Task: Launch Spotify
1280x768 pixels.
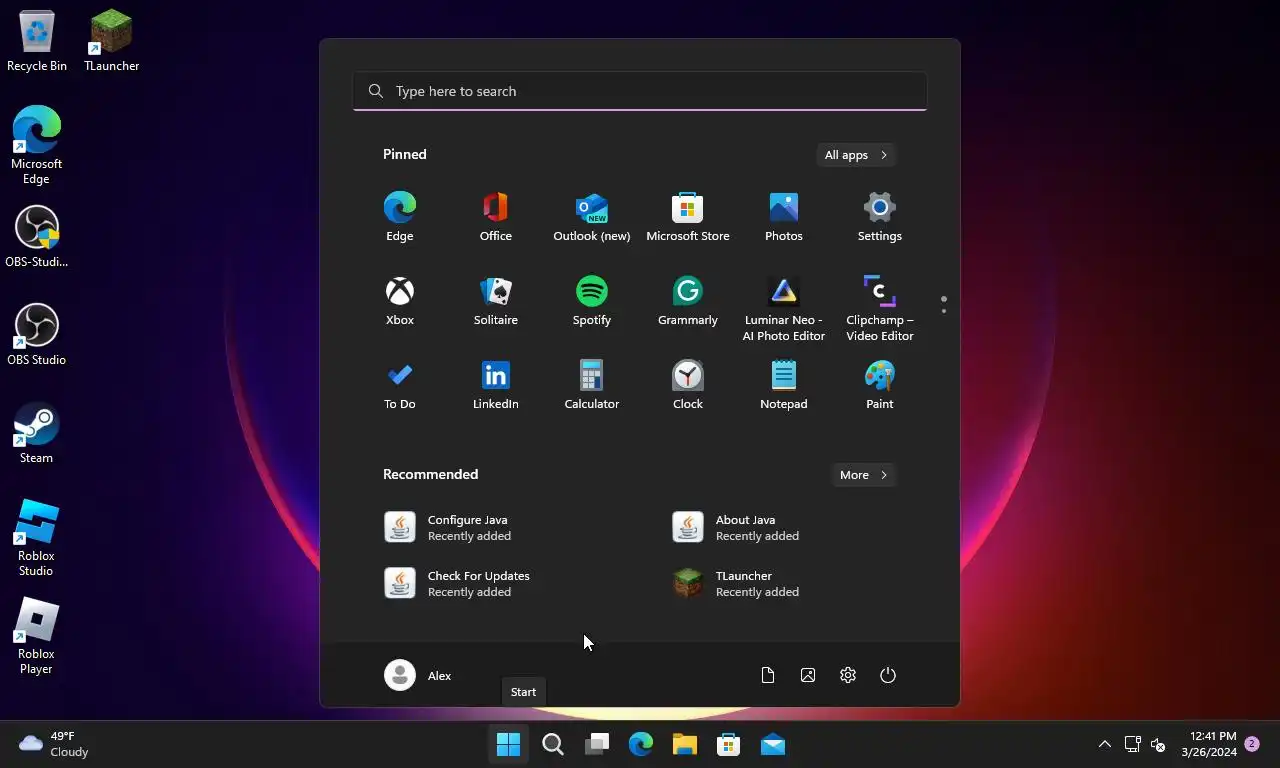Action: [x=591, y=301]
